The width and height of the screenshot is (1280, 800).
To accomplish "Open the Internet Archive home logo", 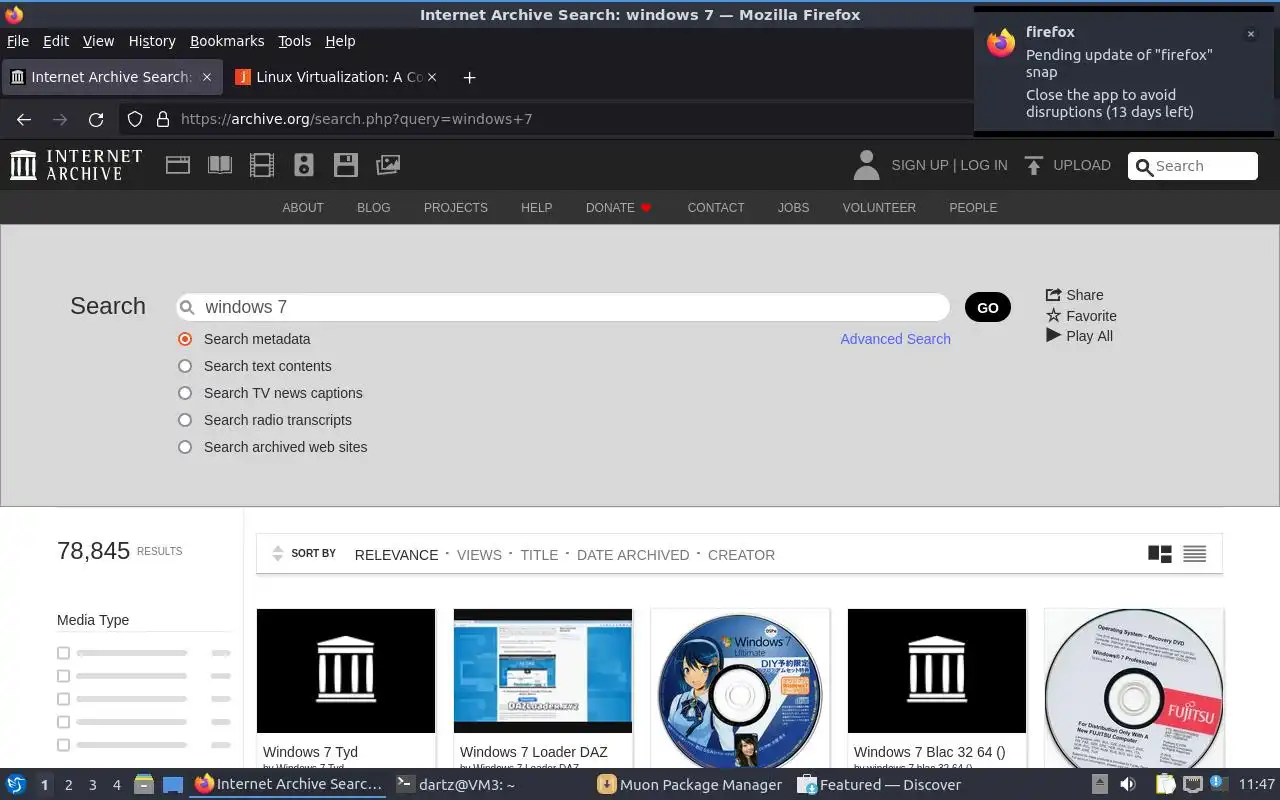I will 76,165.
